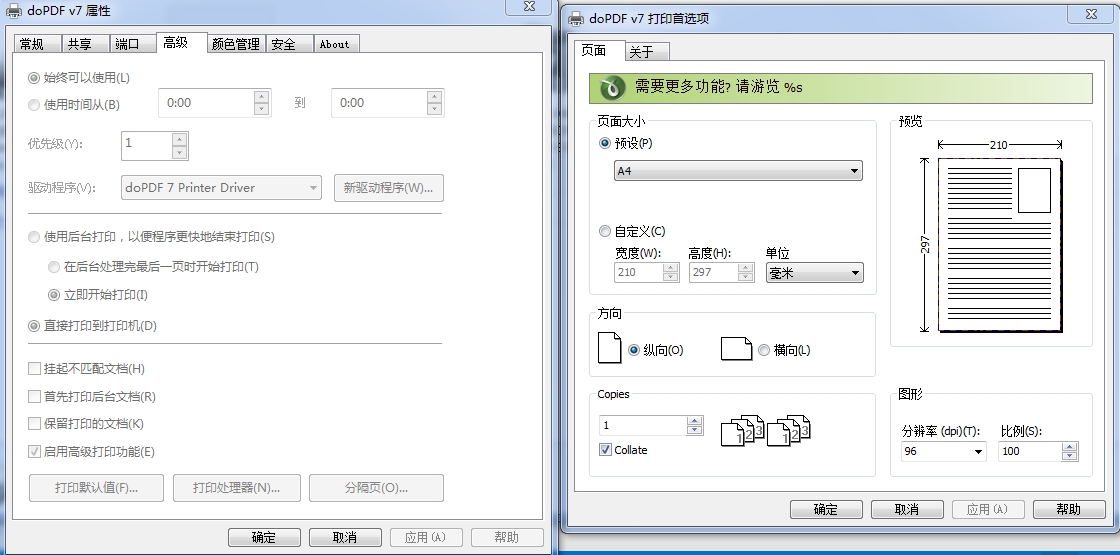Toggle the Collate checkbox
The image size is (1120, 555).
[x=606, y=450]
